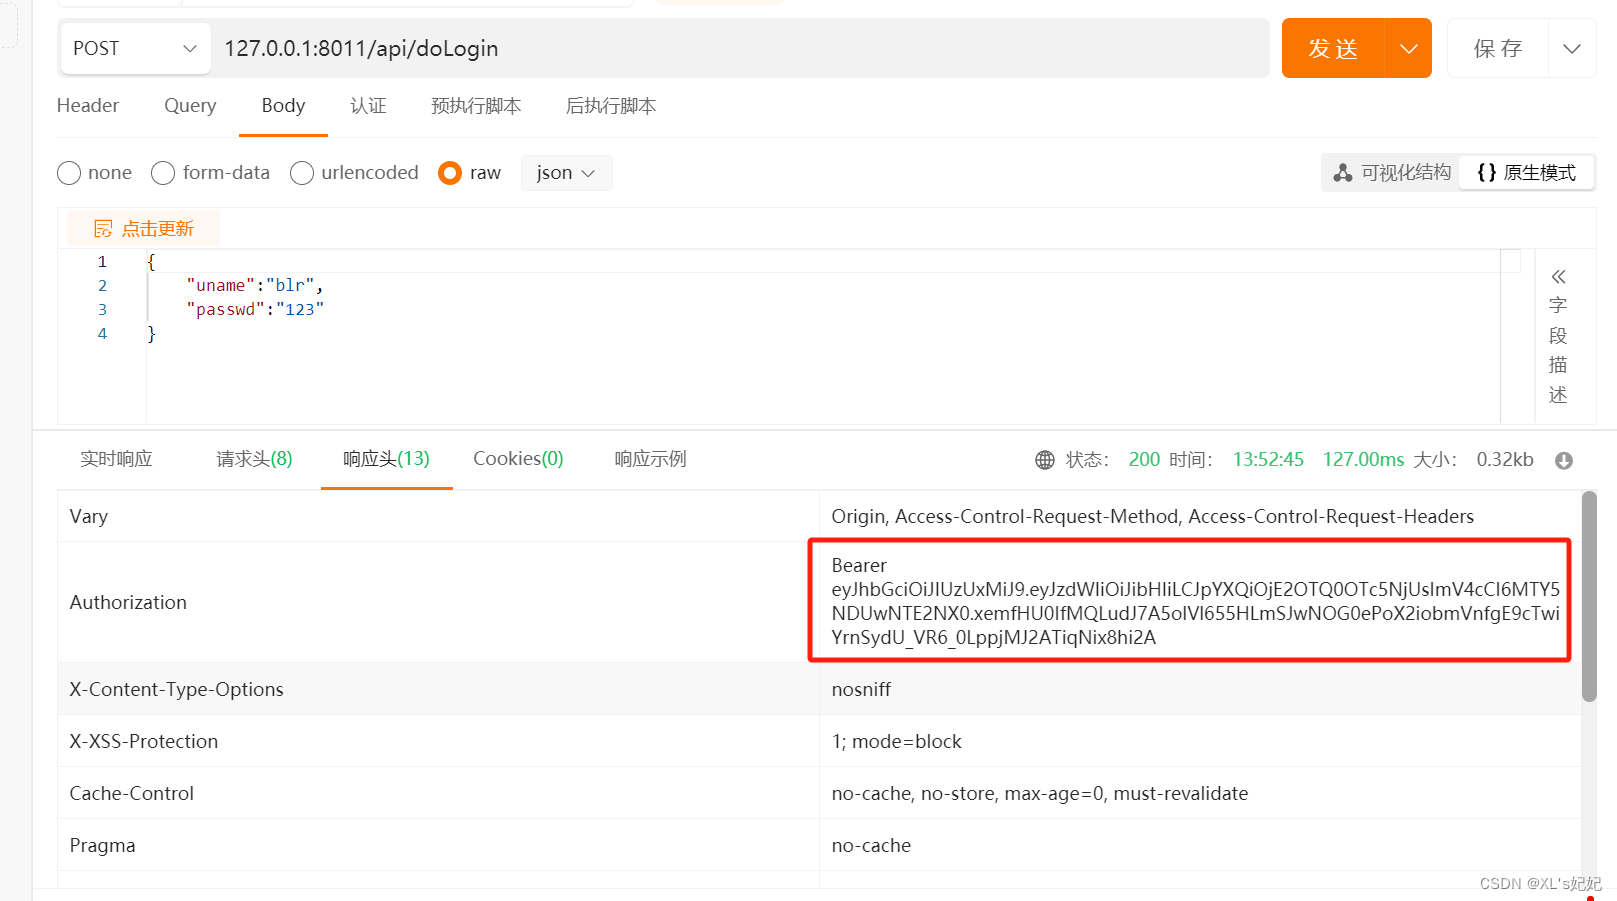1617x901 pixels.
Task: Switch to 可视化结构 visual structure mode
Action: click(x=1392, y=173)
